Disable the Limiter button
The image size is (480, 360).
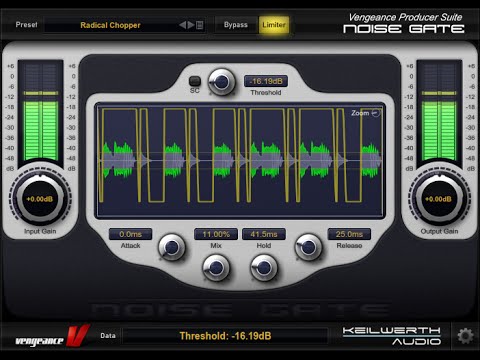tap(274, 25)
